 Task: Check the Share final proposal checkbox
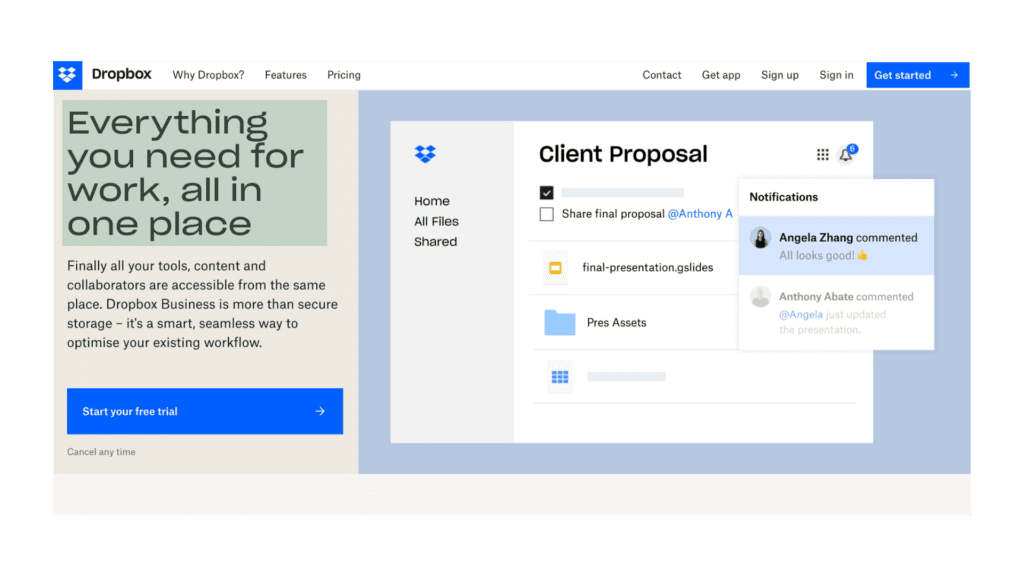[547, 214]
